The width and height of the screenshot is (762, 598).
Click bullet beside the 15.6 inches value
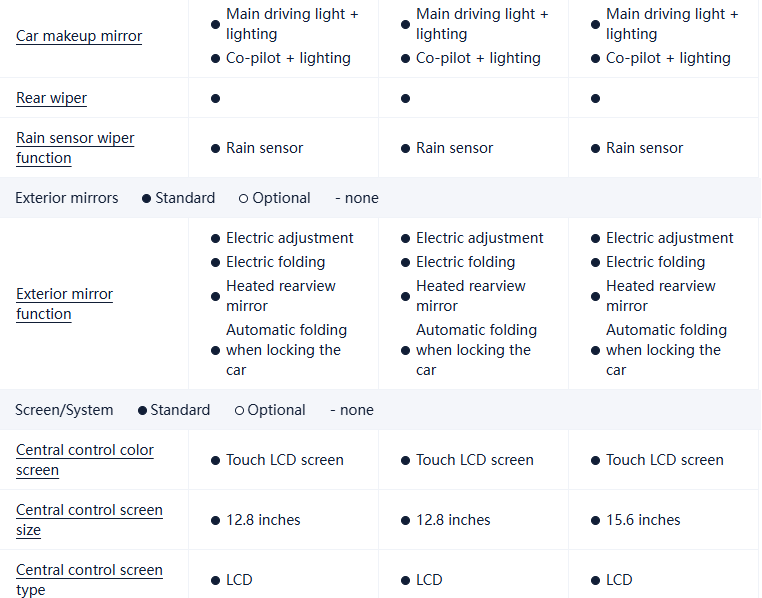(595, 520)
